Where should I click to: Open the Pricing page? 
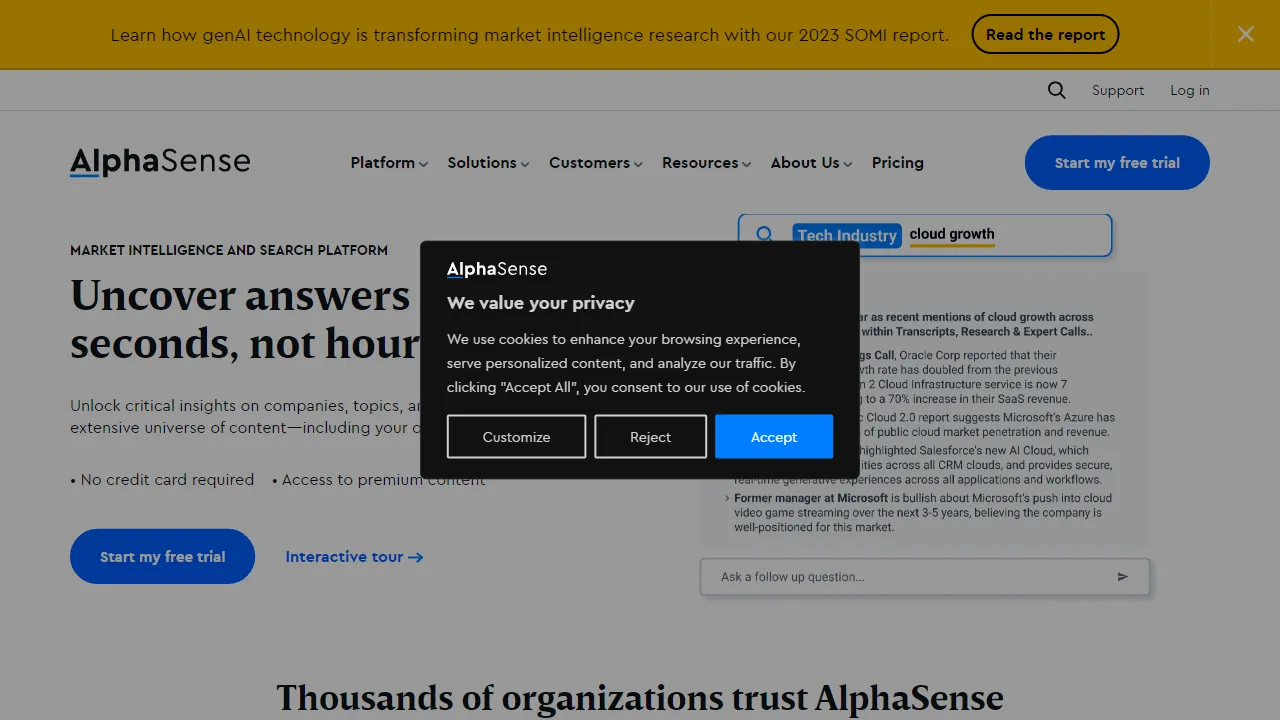[x=898, y=162]
